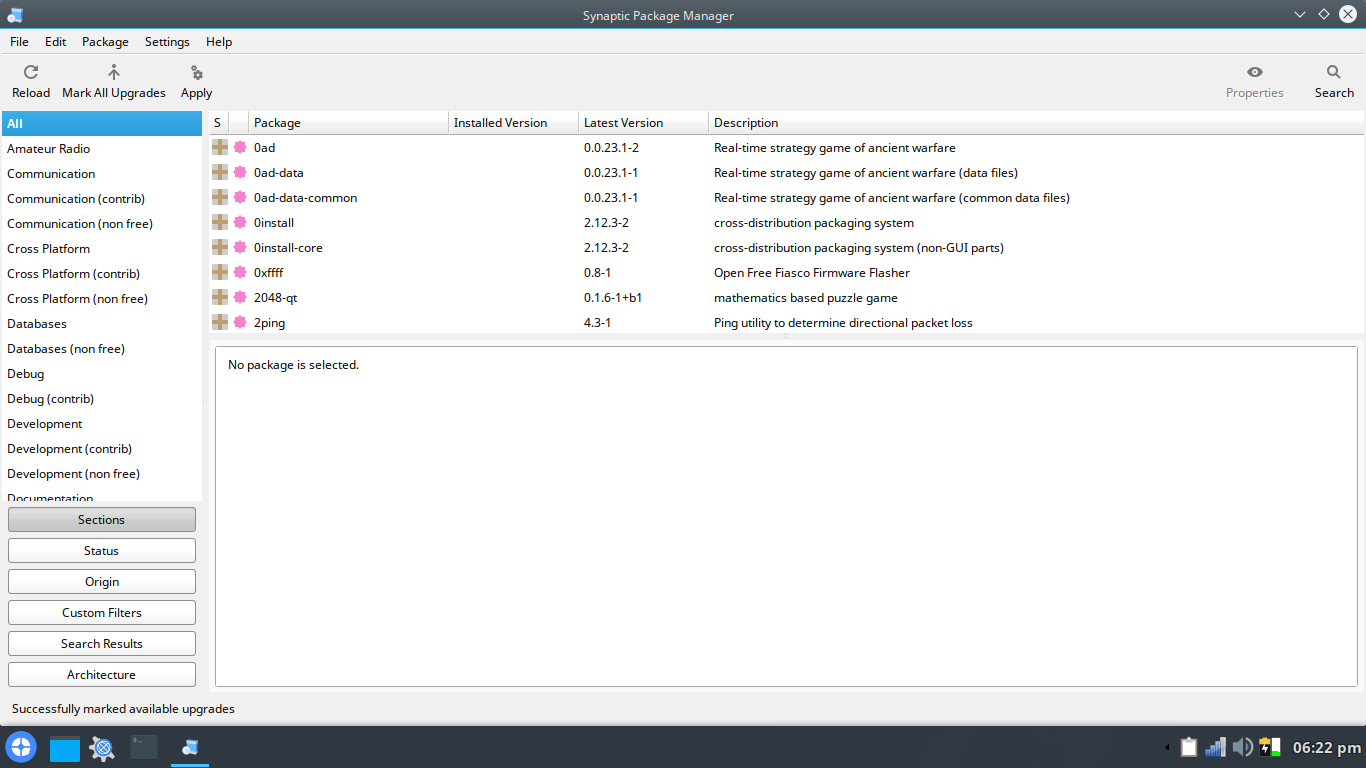The height and width of the screenshot is (768, 1366).
Task: Click the pink supported icon beside 0ad-data
Action: (x=240, y=172)
